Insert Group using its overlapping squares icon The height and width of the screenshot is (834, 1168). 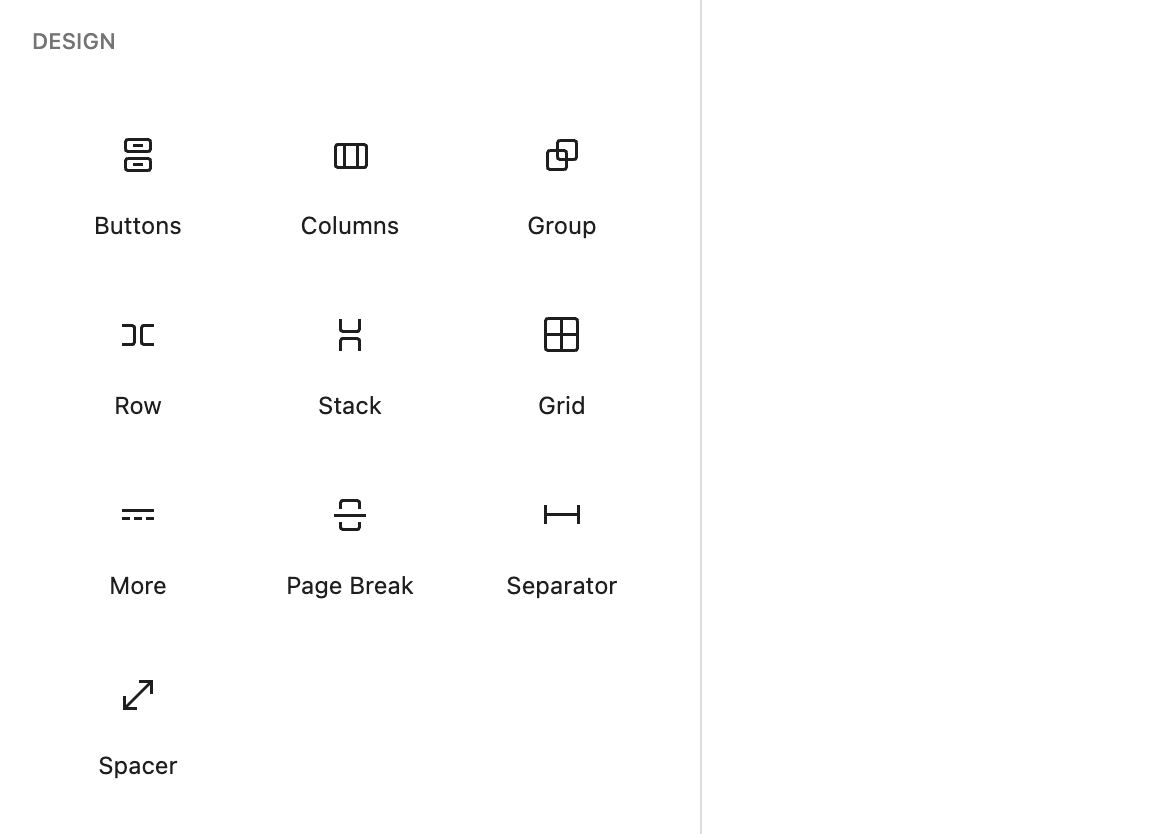click(562, 156)
